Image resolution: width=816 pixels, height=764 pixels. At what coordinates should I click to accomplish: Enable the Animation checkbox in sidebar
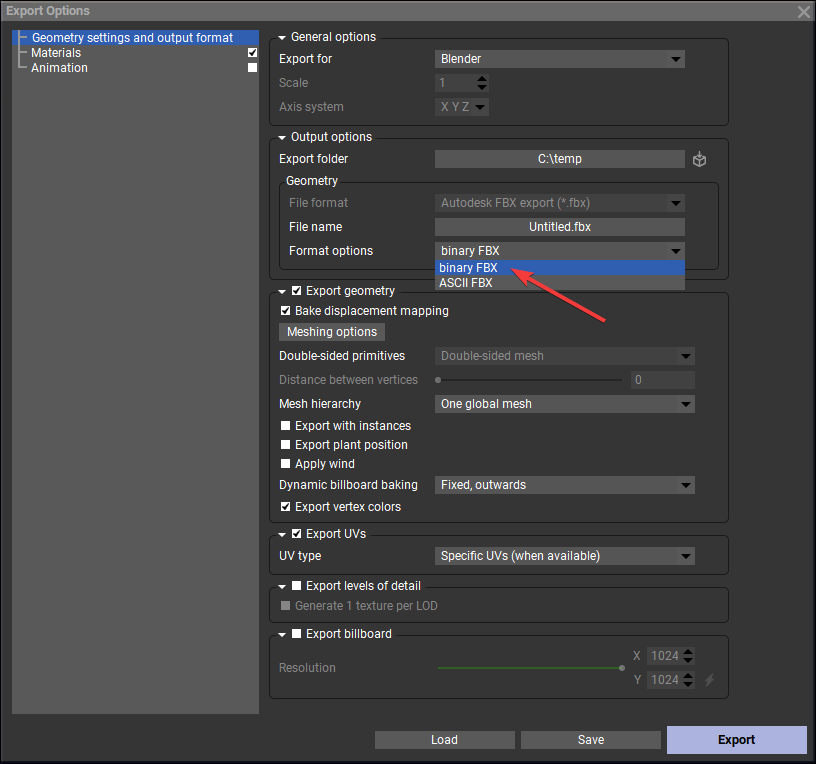click(252, 68)
